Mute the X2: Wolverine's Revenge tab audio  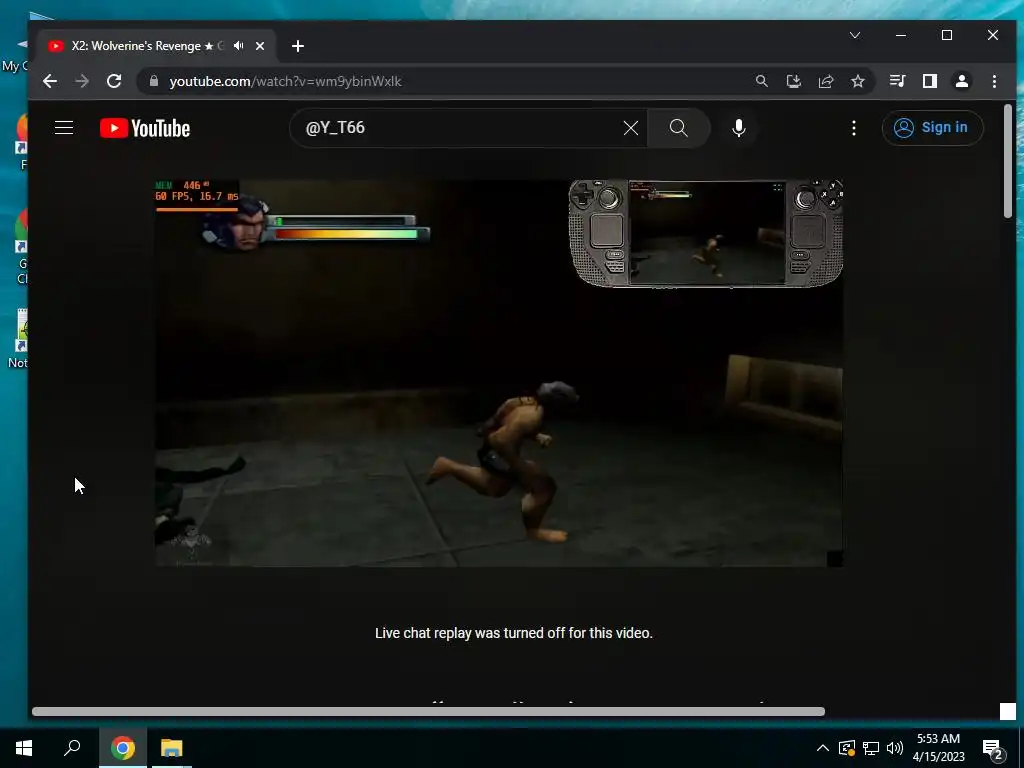tap(239, 46)
